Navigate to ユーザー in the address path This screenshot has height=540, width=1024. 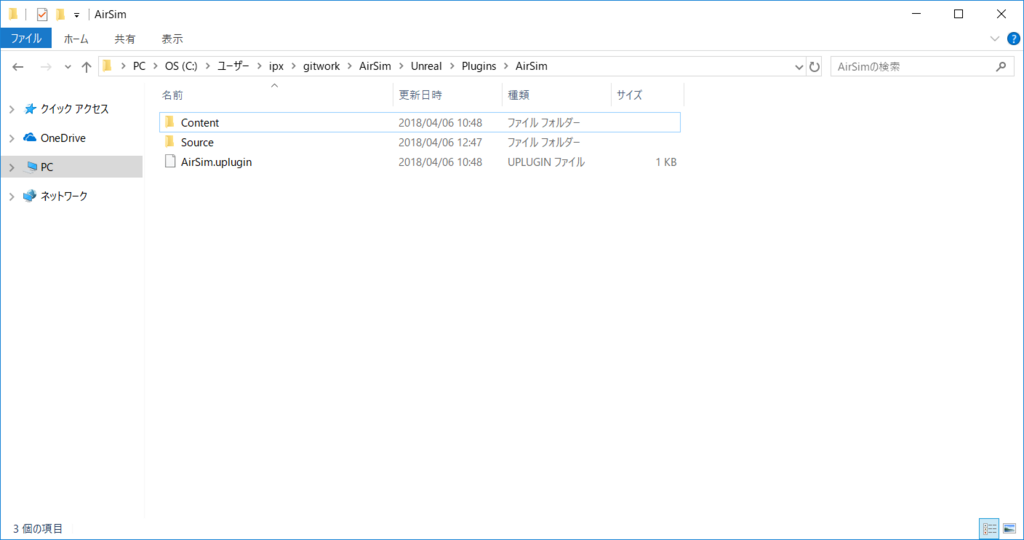click(x=233, y=66)
